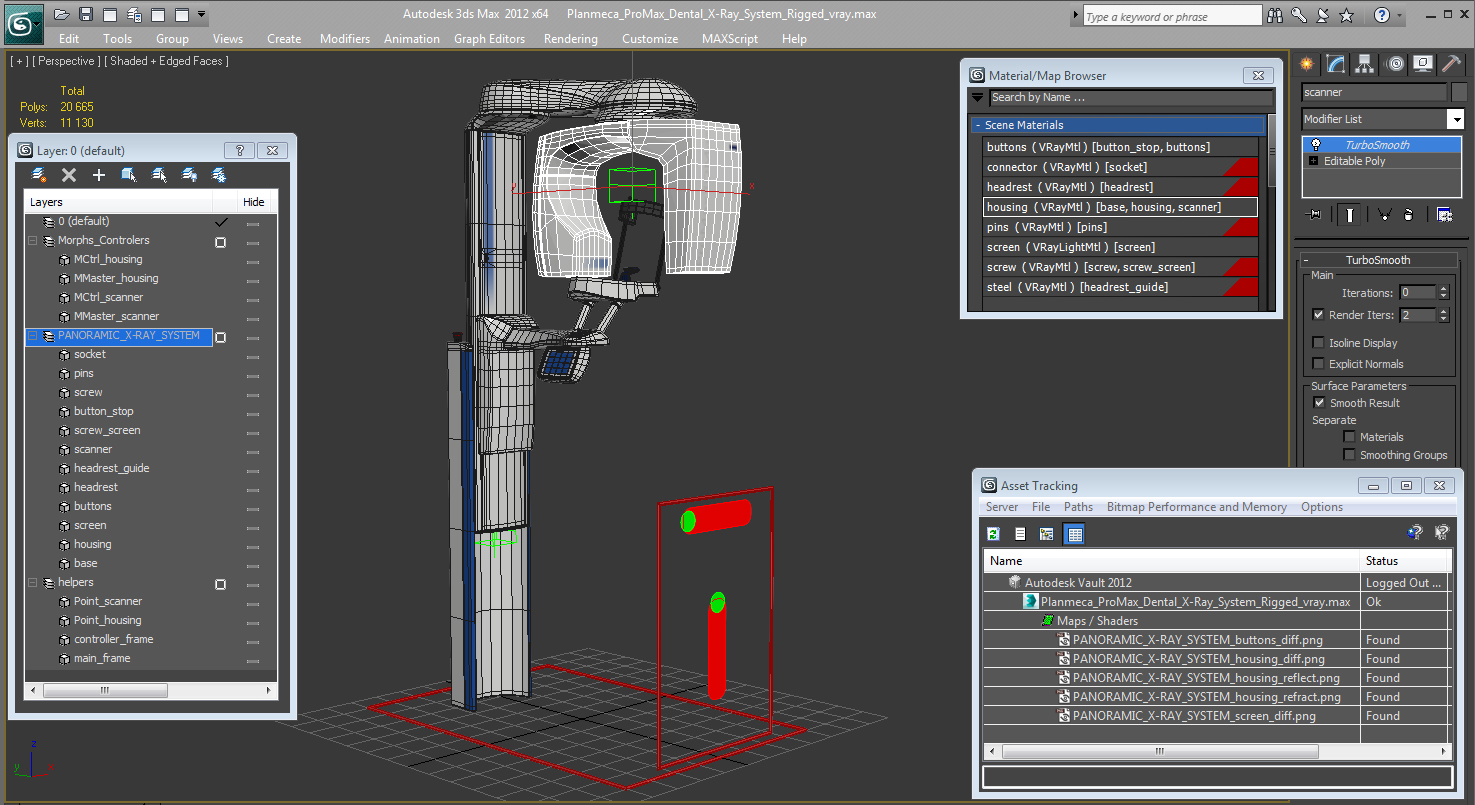Open the Motion command panel tab

(x=1395, y=64)
